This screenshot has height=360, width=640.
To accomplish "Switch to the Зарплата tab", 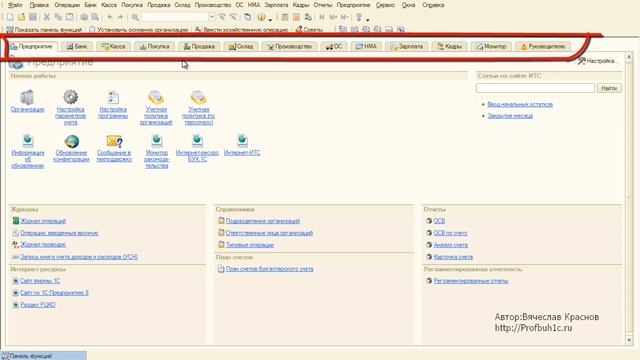I will 407,47.
